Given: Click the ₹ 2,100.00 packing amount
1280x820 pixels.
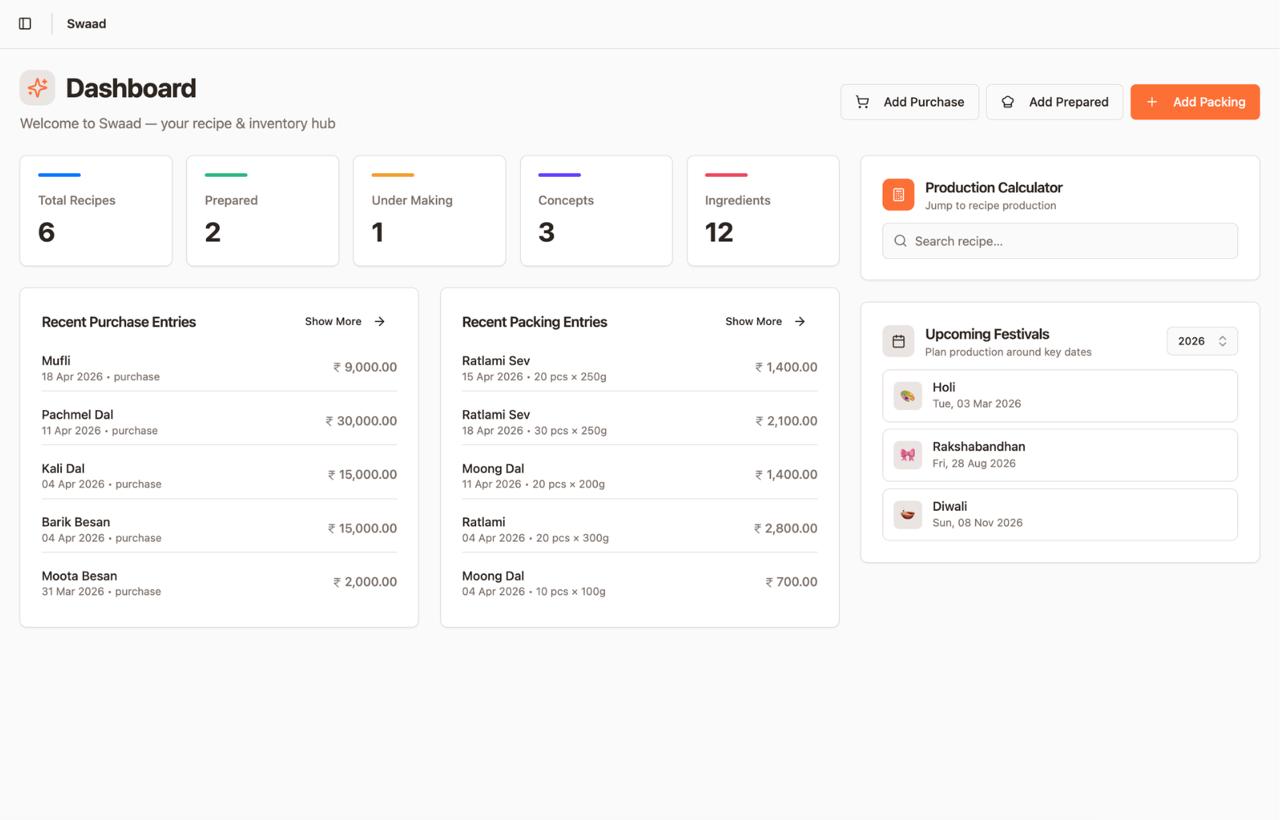Looking at the screenshot, I should (x=786, y=421).
